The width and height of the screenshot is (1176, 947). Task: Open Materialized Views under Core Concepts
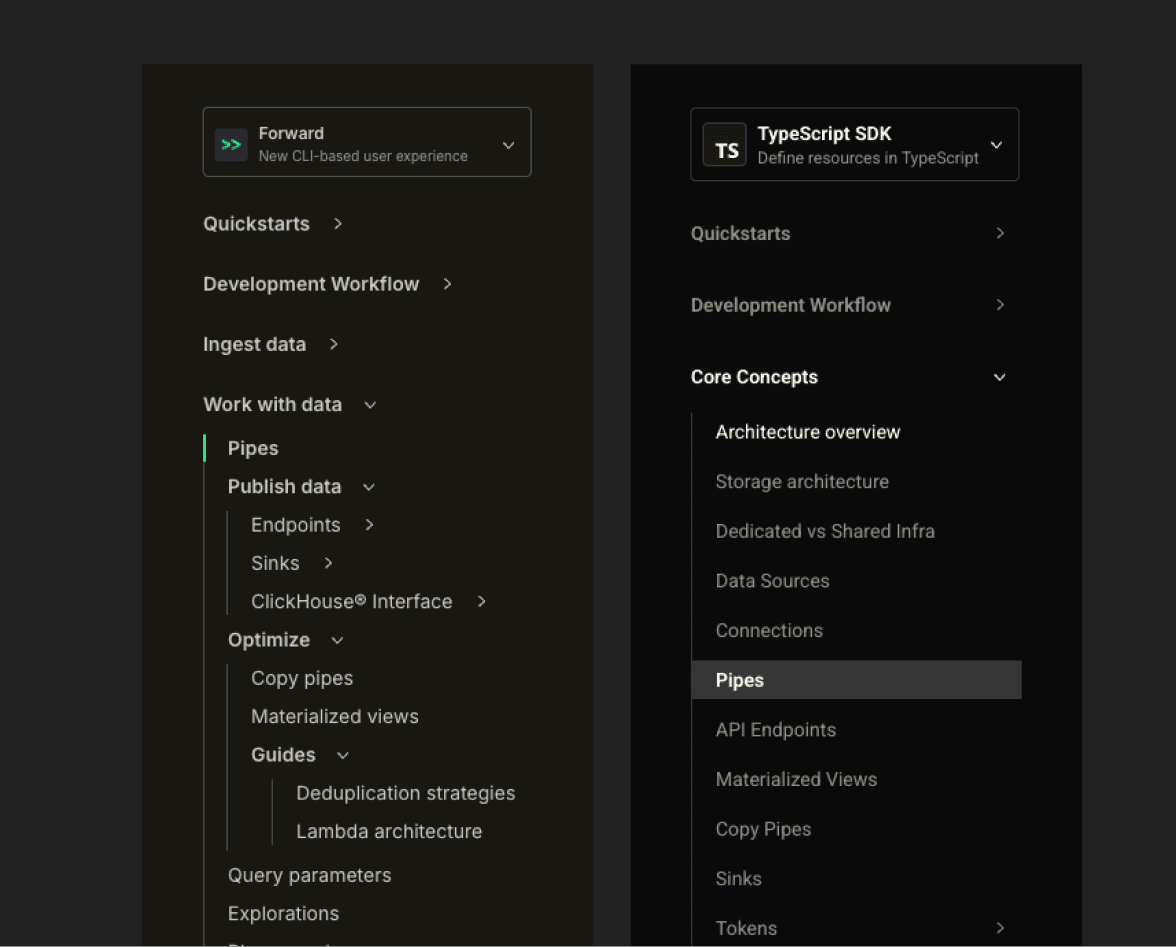pyautogui.click(x=796, y=780)
